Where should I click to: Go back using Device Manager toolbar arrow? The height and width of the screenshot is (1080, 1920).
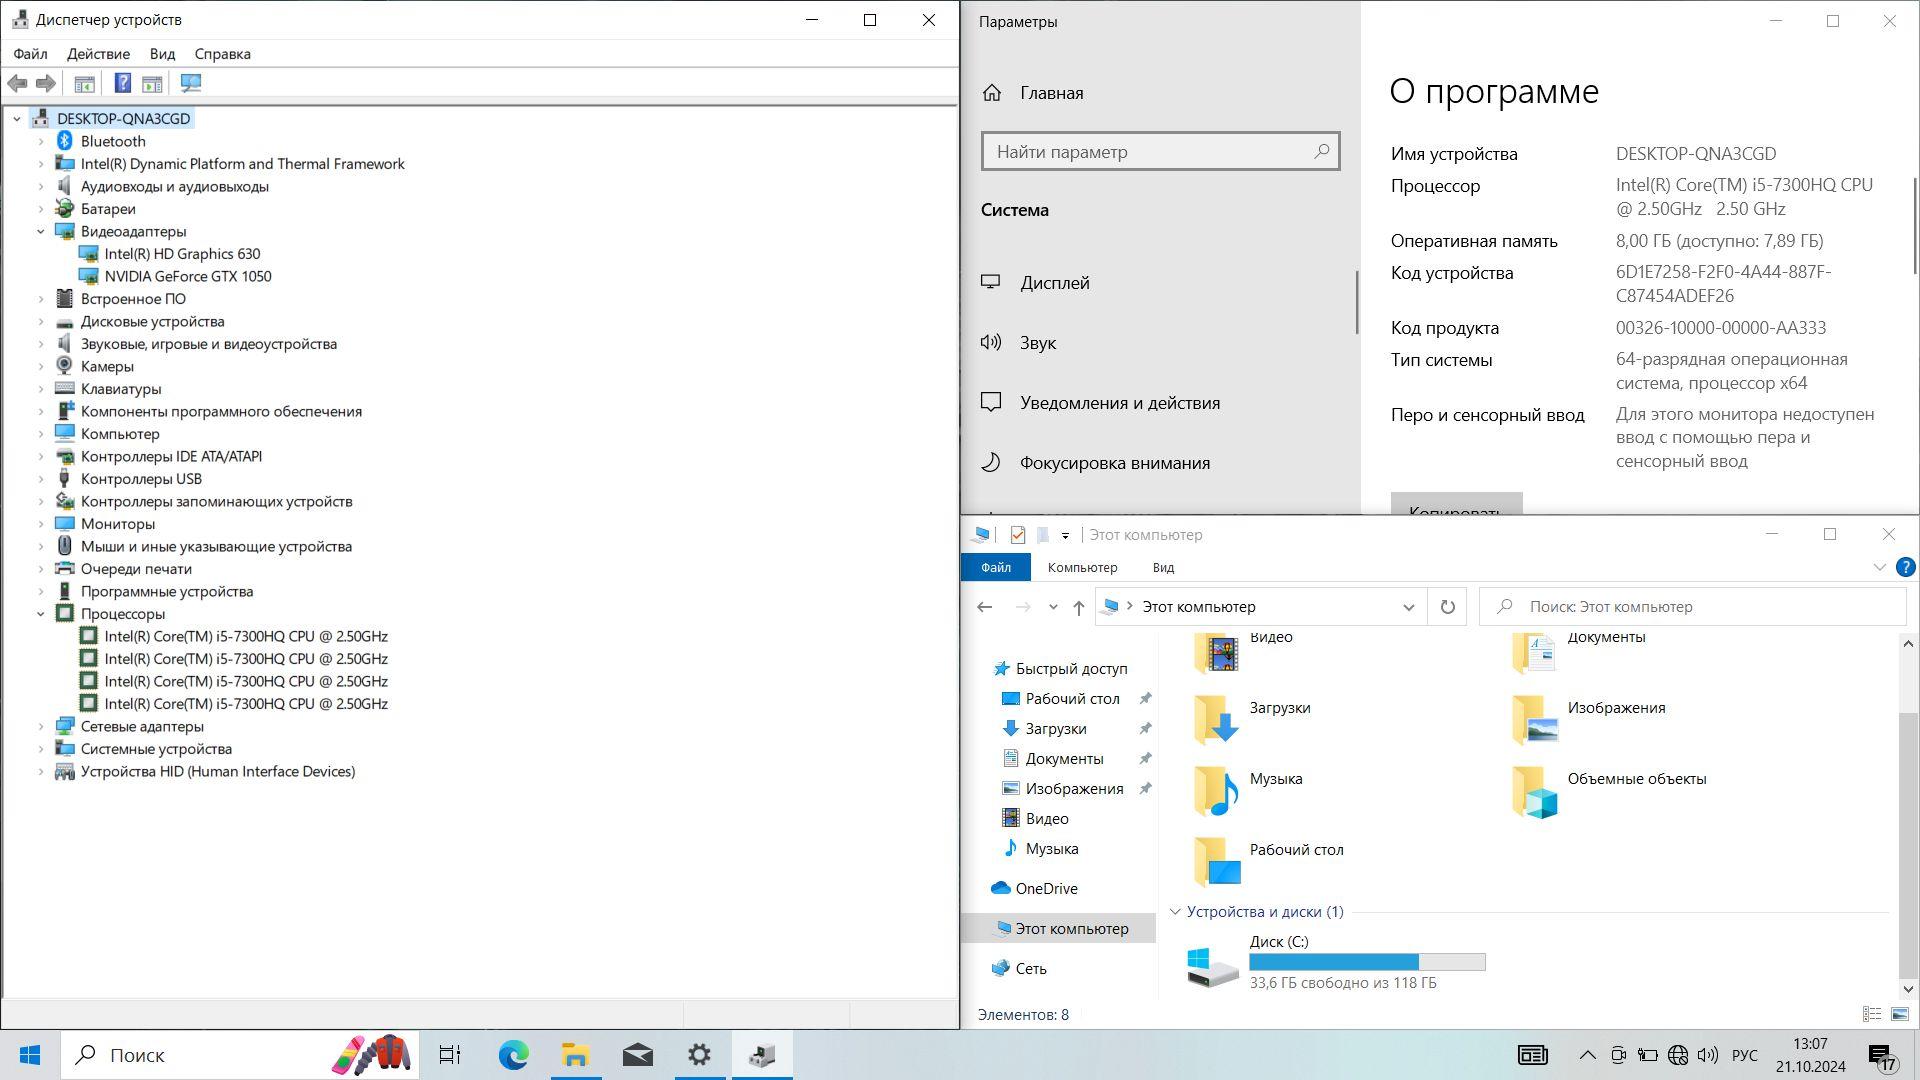click(x=17, y=84)
